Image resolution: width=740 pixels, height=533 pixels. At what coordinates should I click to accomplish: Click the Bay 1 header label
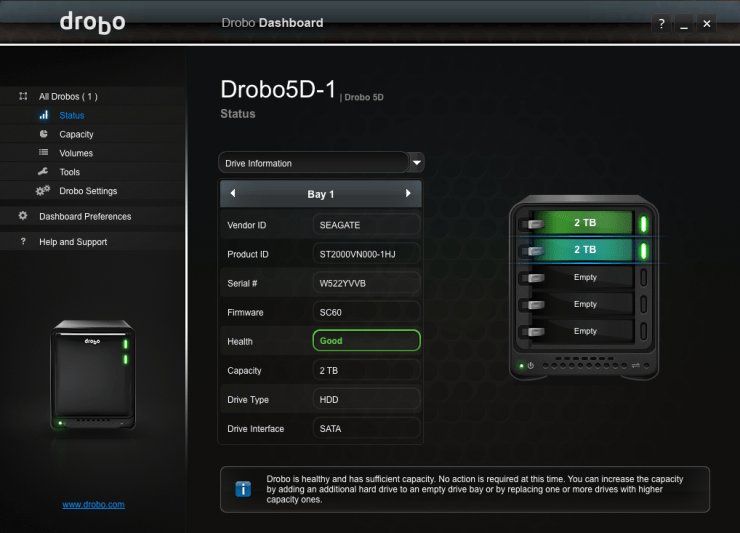click(x=320, y=194)
